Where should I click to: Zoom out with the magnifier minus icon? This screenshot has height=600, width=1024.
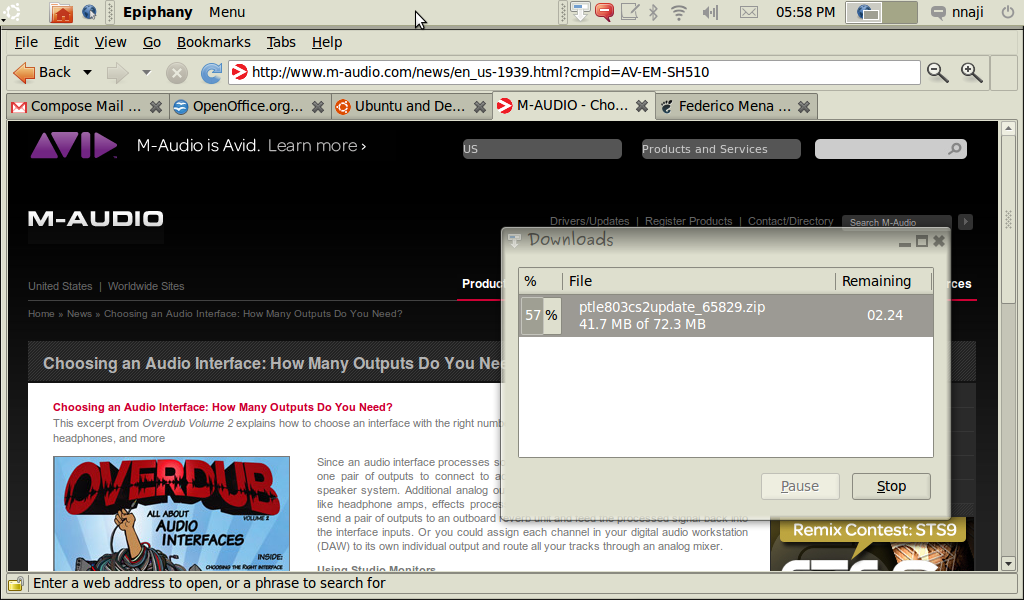click(938, 72)
